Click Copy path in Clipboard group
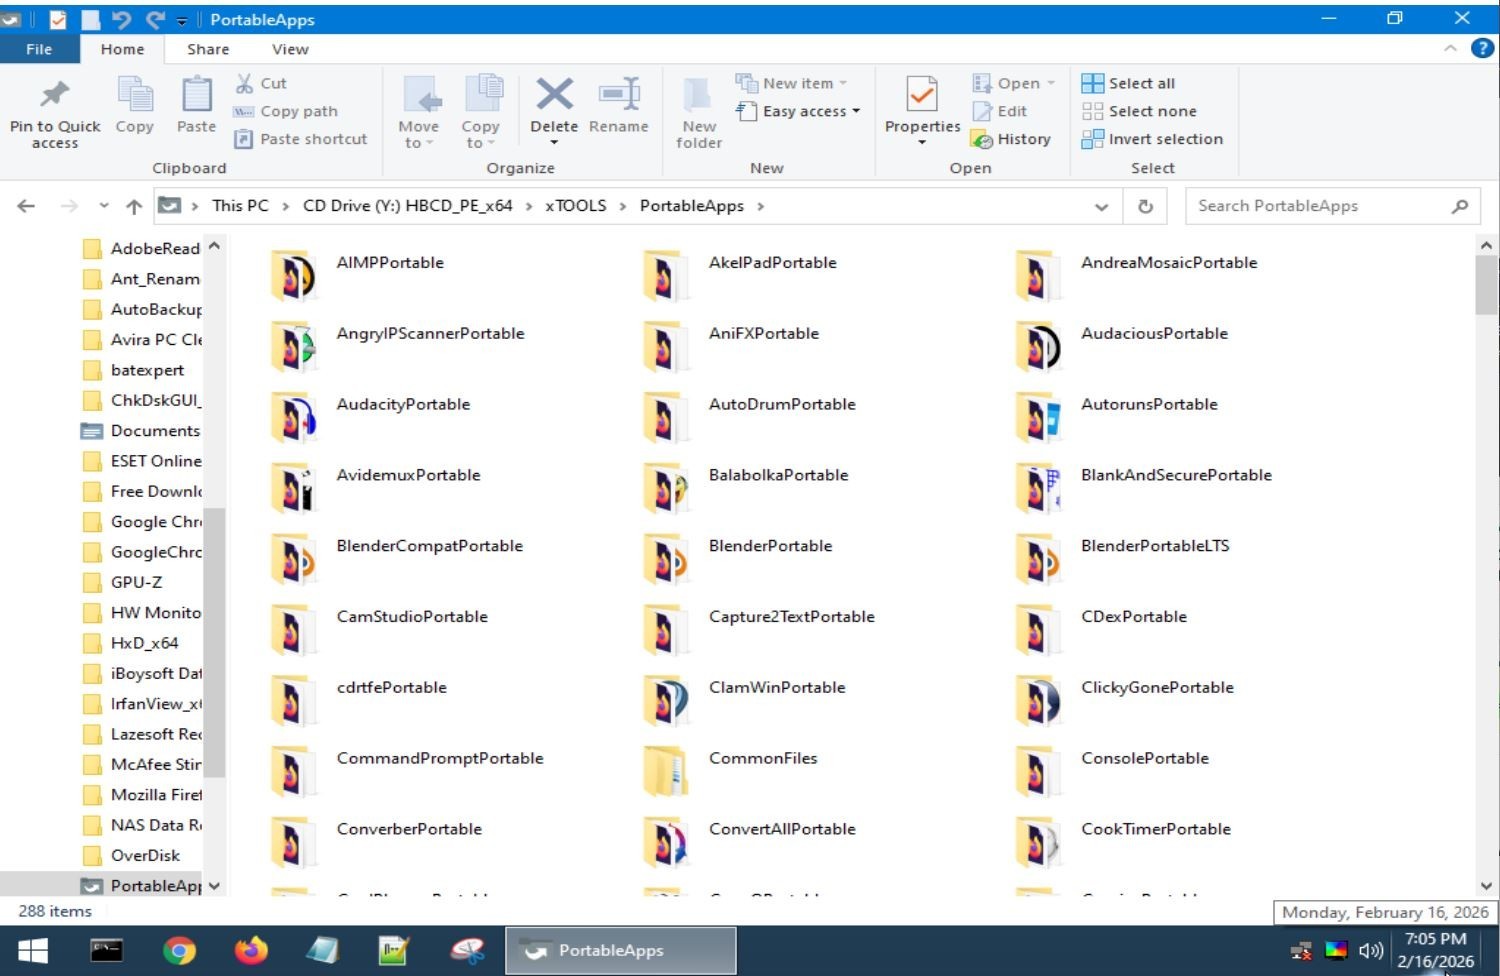Image resolution: width=1500 pixels, height=976 pixels. pyautogui.click(x=286, y=111)
